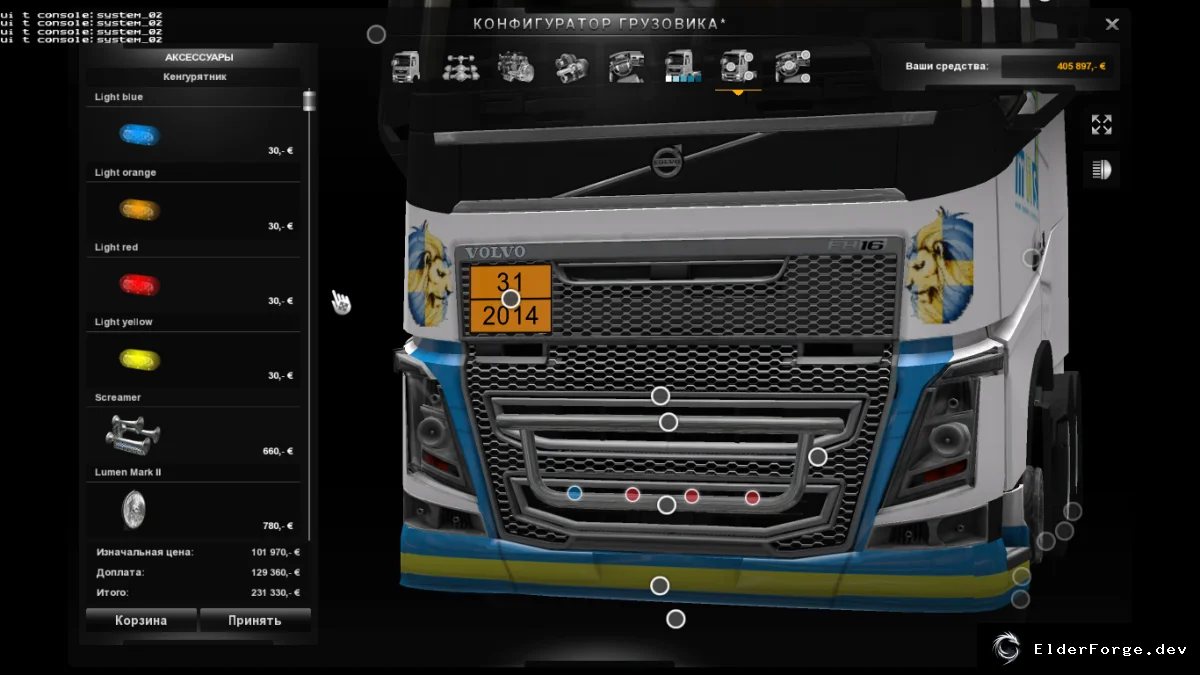Toggle the truck headlights icon
The image size is (1200, 675).
click(1101, 170)
